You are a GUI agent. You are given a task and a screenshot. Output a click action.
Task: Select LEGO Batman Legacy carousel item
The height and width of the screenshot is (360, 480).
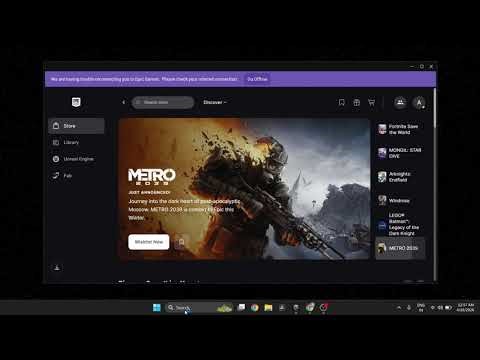(x=400, y=225)
